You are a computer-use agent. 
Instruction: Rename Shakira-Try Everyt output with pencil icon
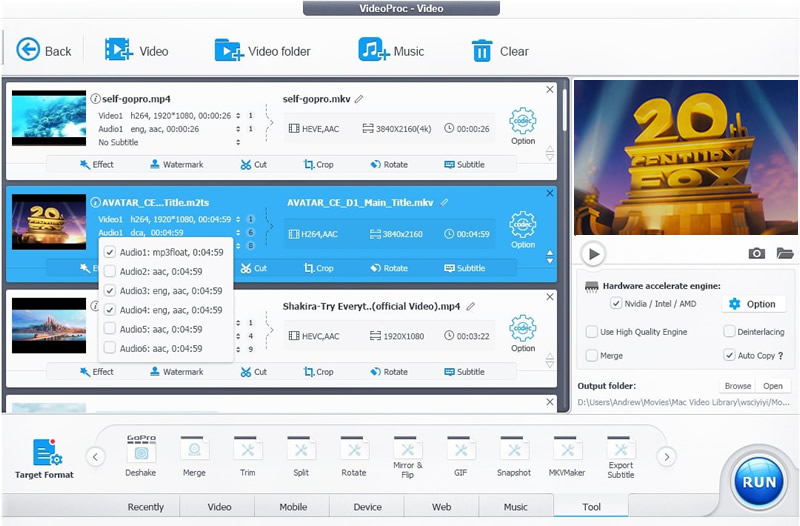point(470,306)
